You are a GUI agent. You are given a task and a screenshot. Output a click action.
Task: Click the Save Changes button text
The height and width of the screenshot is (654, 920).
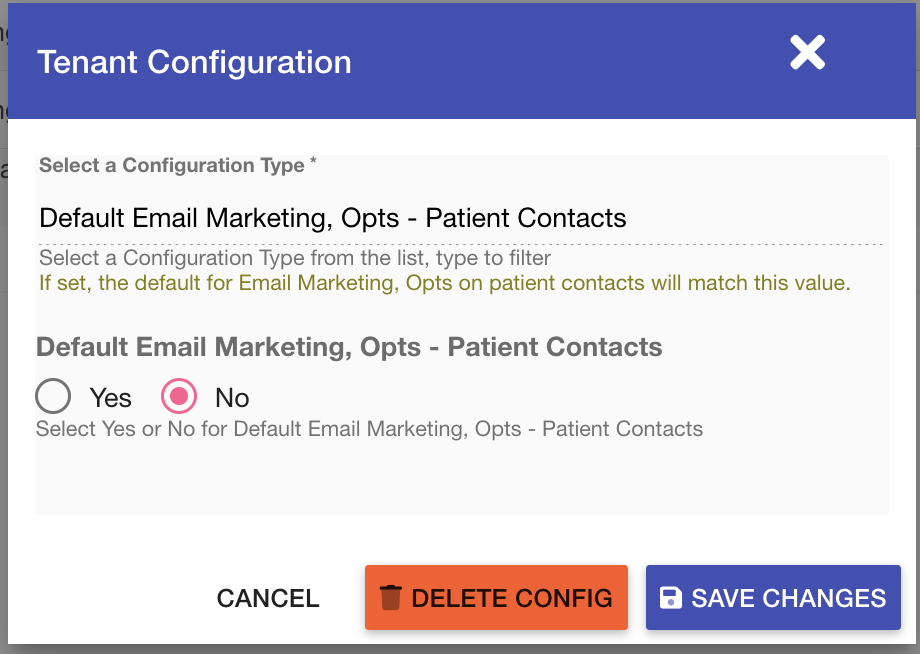coord(789,598)
